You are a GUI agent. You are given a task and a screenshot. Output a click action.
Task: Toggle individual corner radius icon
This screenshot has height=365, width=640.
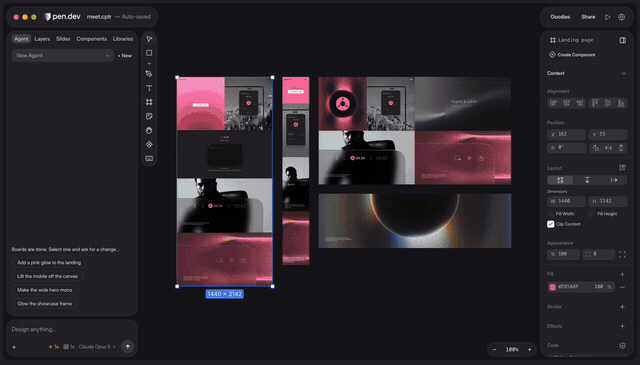(622, 254)
